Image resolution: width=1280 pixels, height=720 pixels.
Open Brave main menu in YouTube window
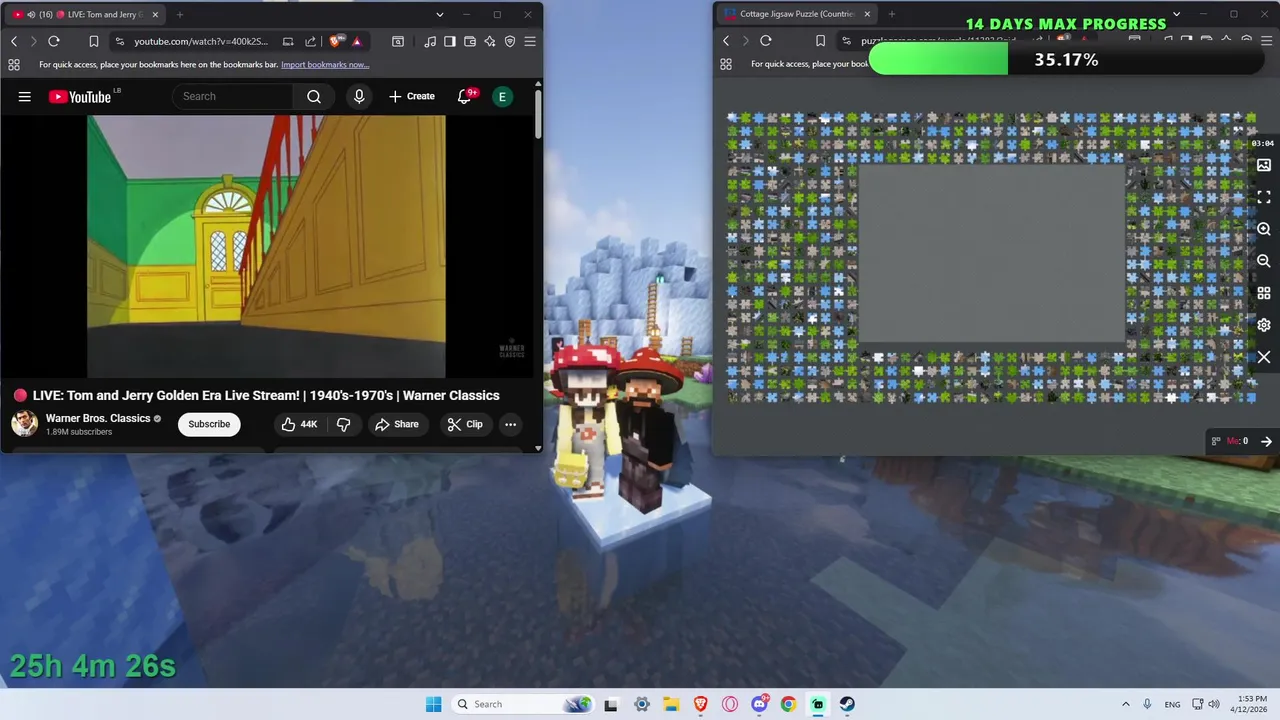(x=530, y=41)
